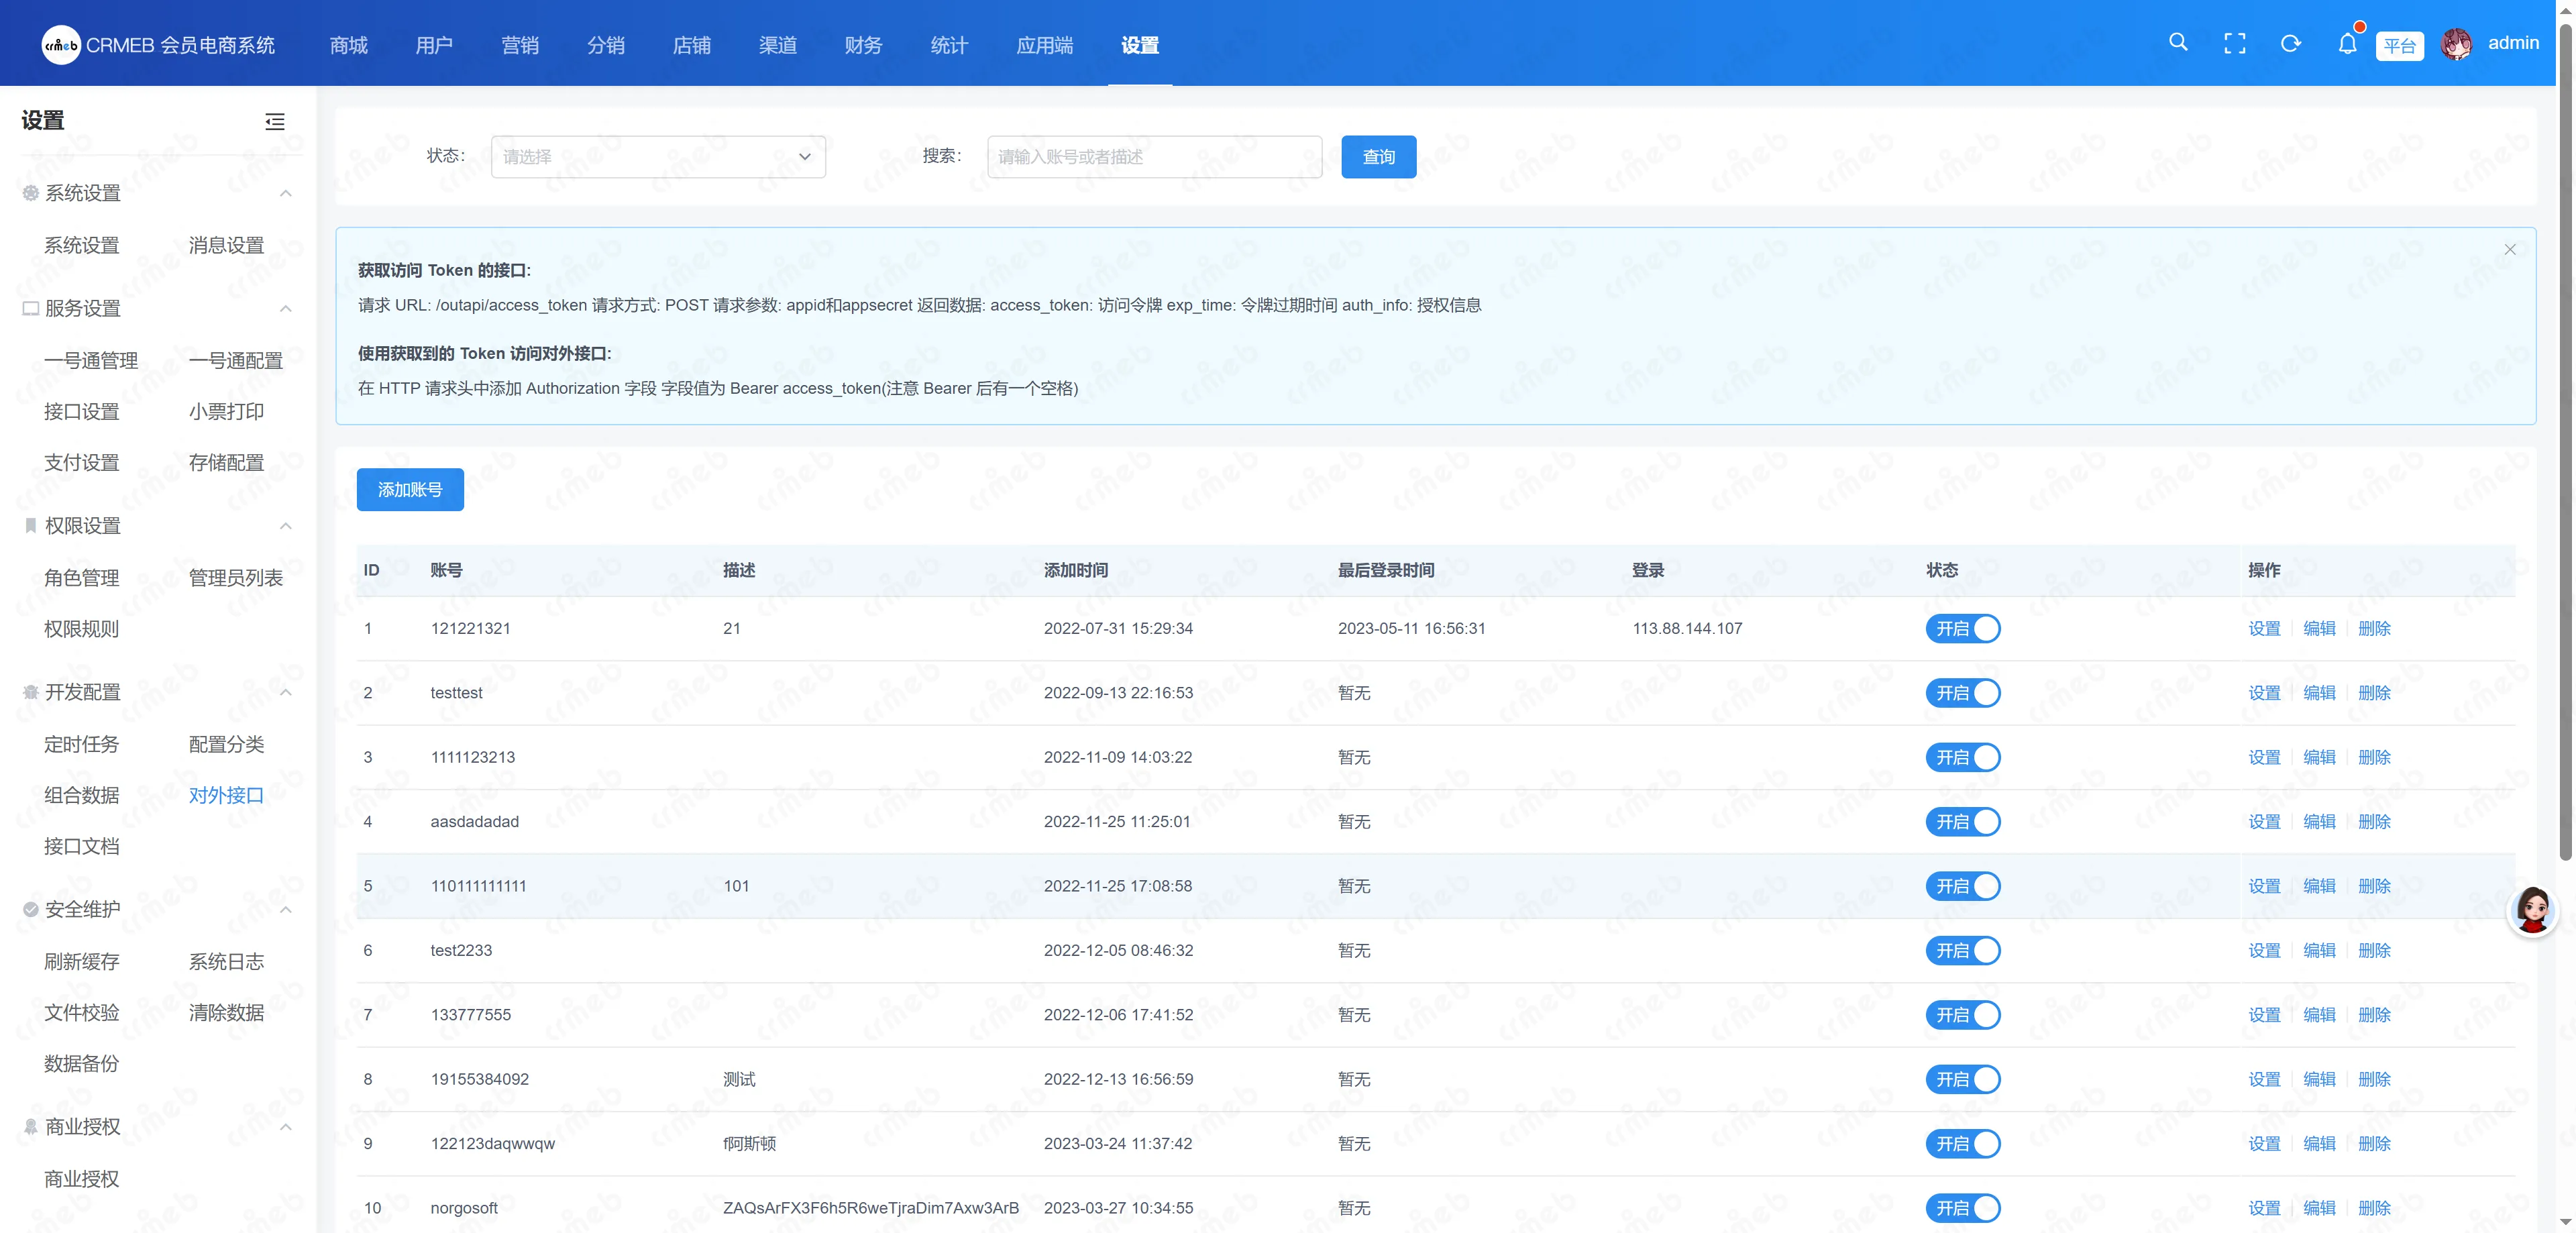Collapse the 权限设置 sidebar group
The height and width of the screenshot is (1233, 2576).
click(x=286, y=526)
